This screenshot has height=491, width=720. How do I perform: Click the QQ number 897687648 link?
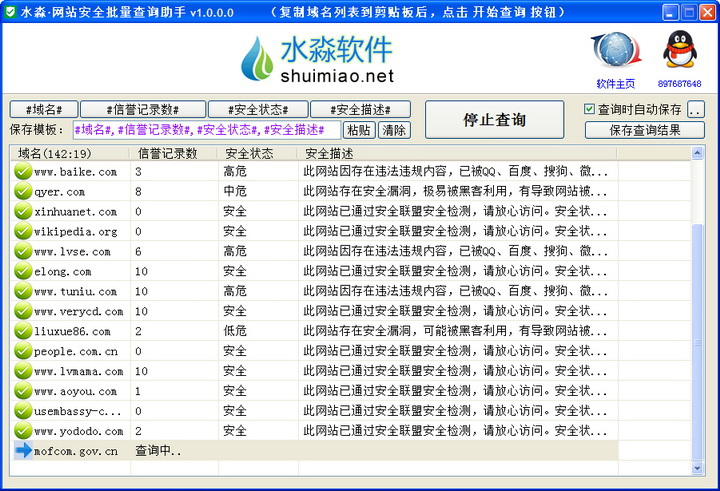pyautogui.click(x=679, y=84)
